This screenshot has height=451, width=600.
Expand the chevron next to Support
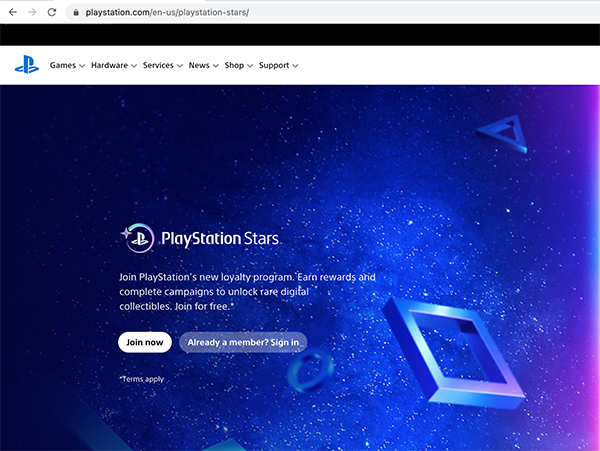pos(295,66)
